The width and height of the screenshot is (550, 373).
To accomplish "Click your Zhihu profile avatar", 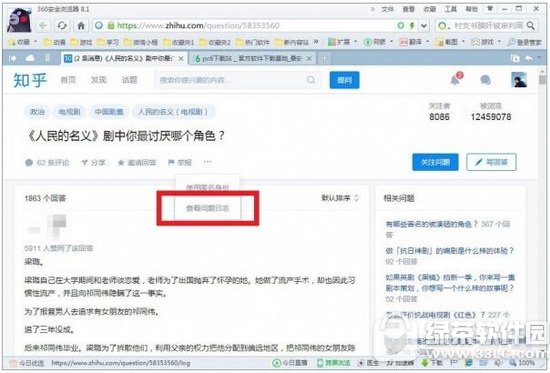I will pyautogui.click(x=519, y=80).
